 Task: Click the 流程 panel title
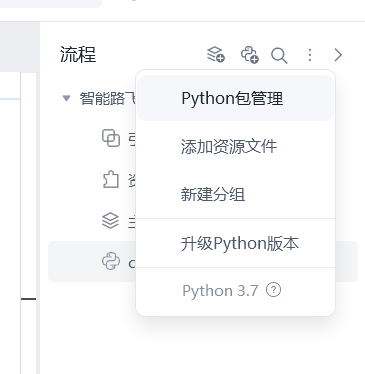coord(78,54)
